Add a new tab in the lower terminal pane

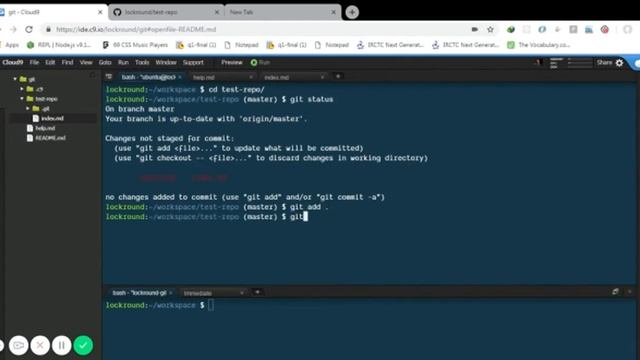[x=257, y=292]
